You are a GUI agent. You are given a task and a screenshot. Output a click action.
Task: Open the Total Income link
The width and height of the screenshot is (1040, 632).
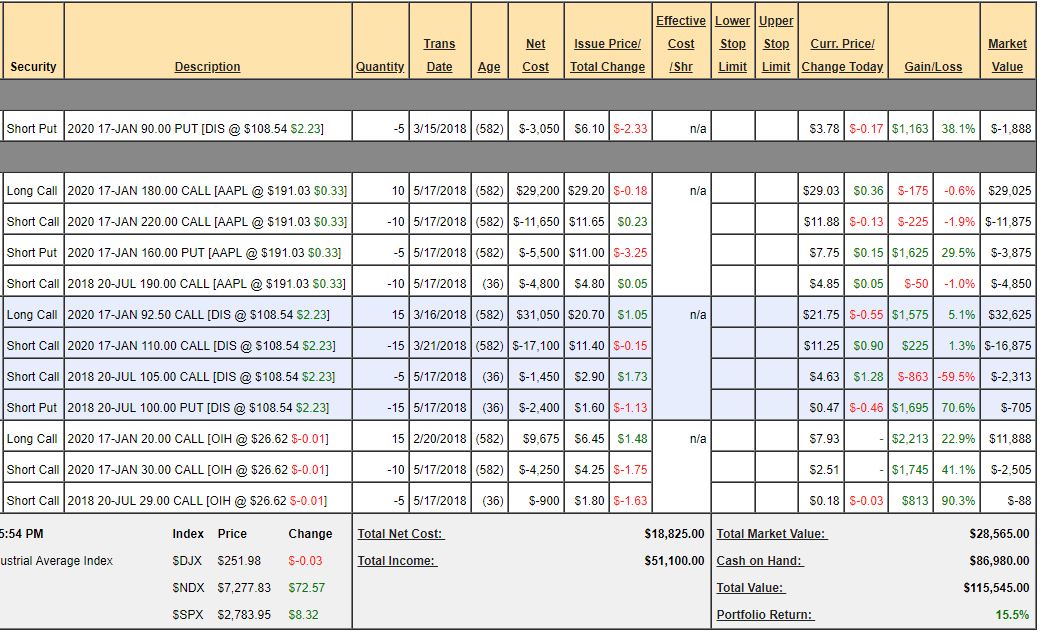tap(397, 561)
